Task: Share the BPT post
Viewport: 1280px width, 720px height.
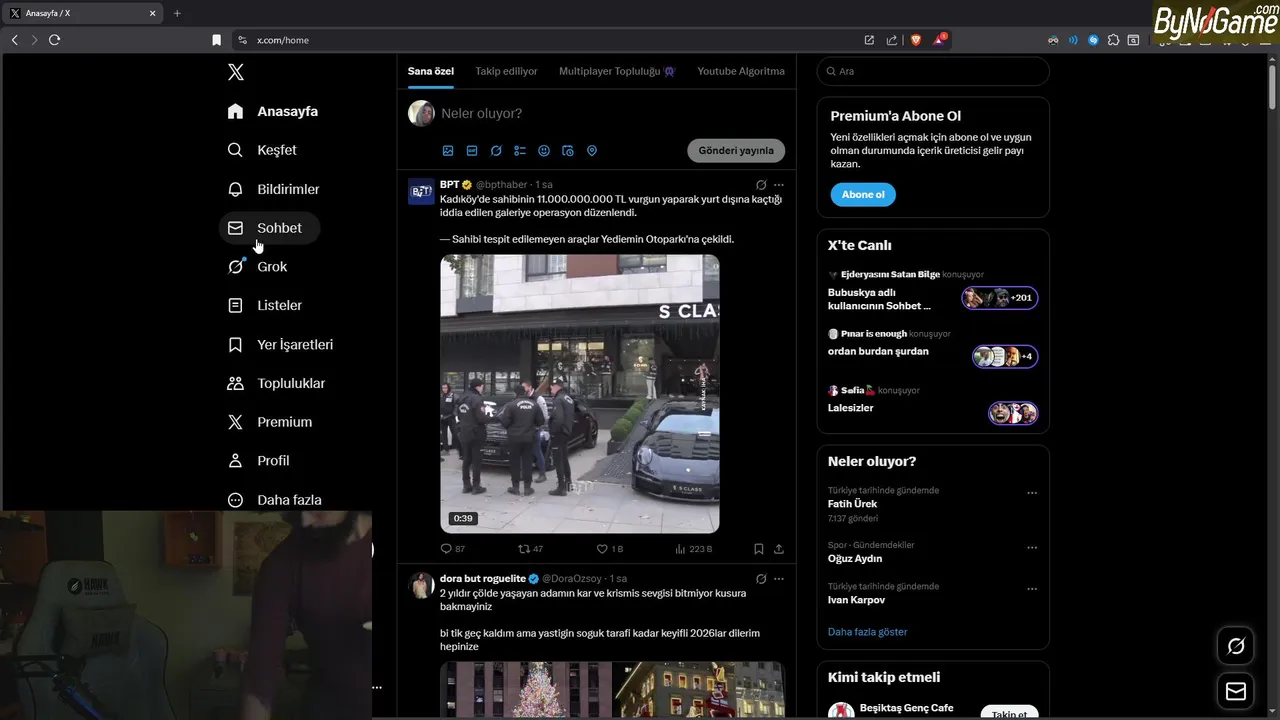Action: [x=779, y=549]
